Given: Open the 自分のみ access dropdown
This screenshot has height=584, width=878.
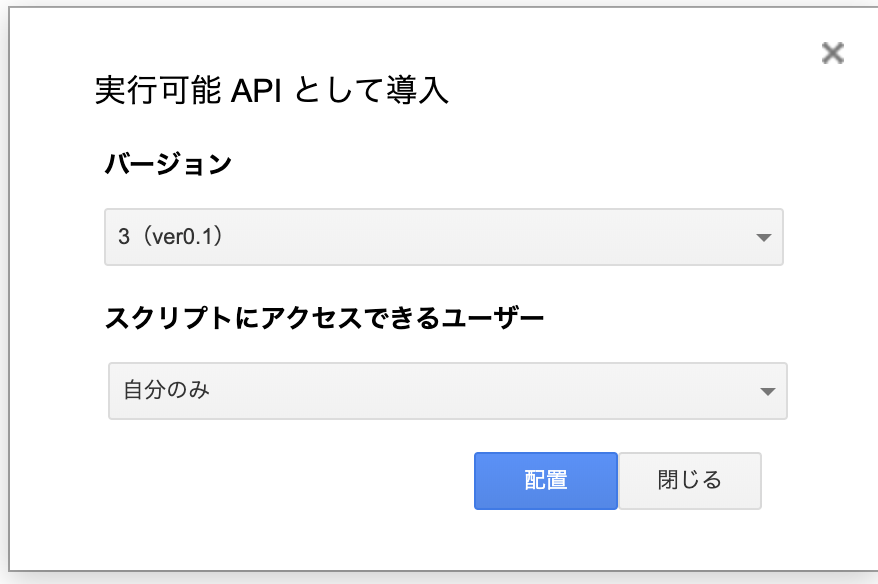Looking at the screenshot, I should 447,391.
